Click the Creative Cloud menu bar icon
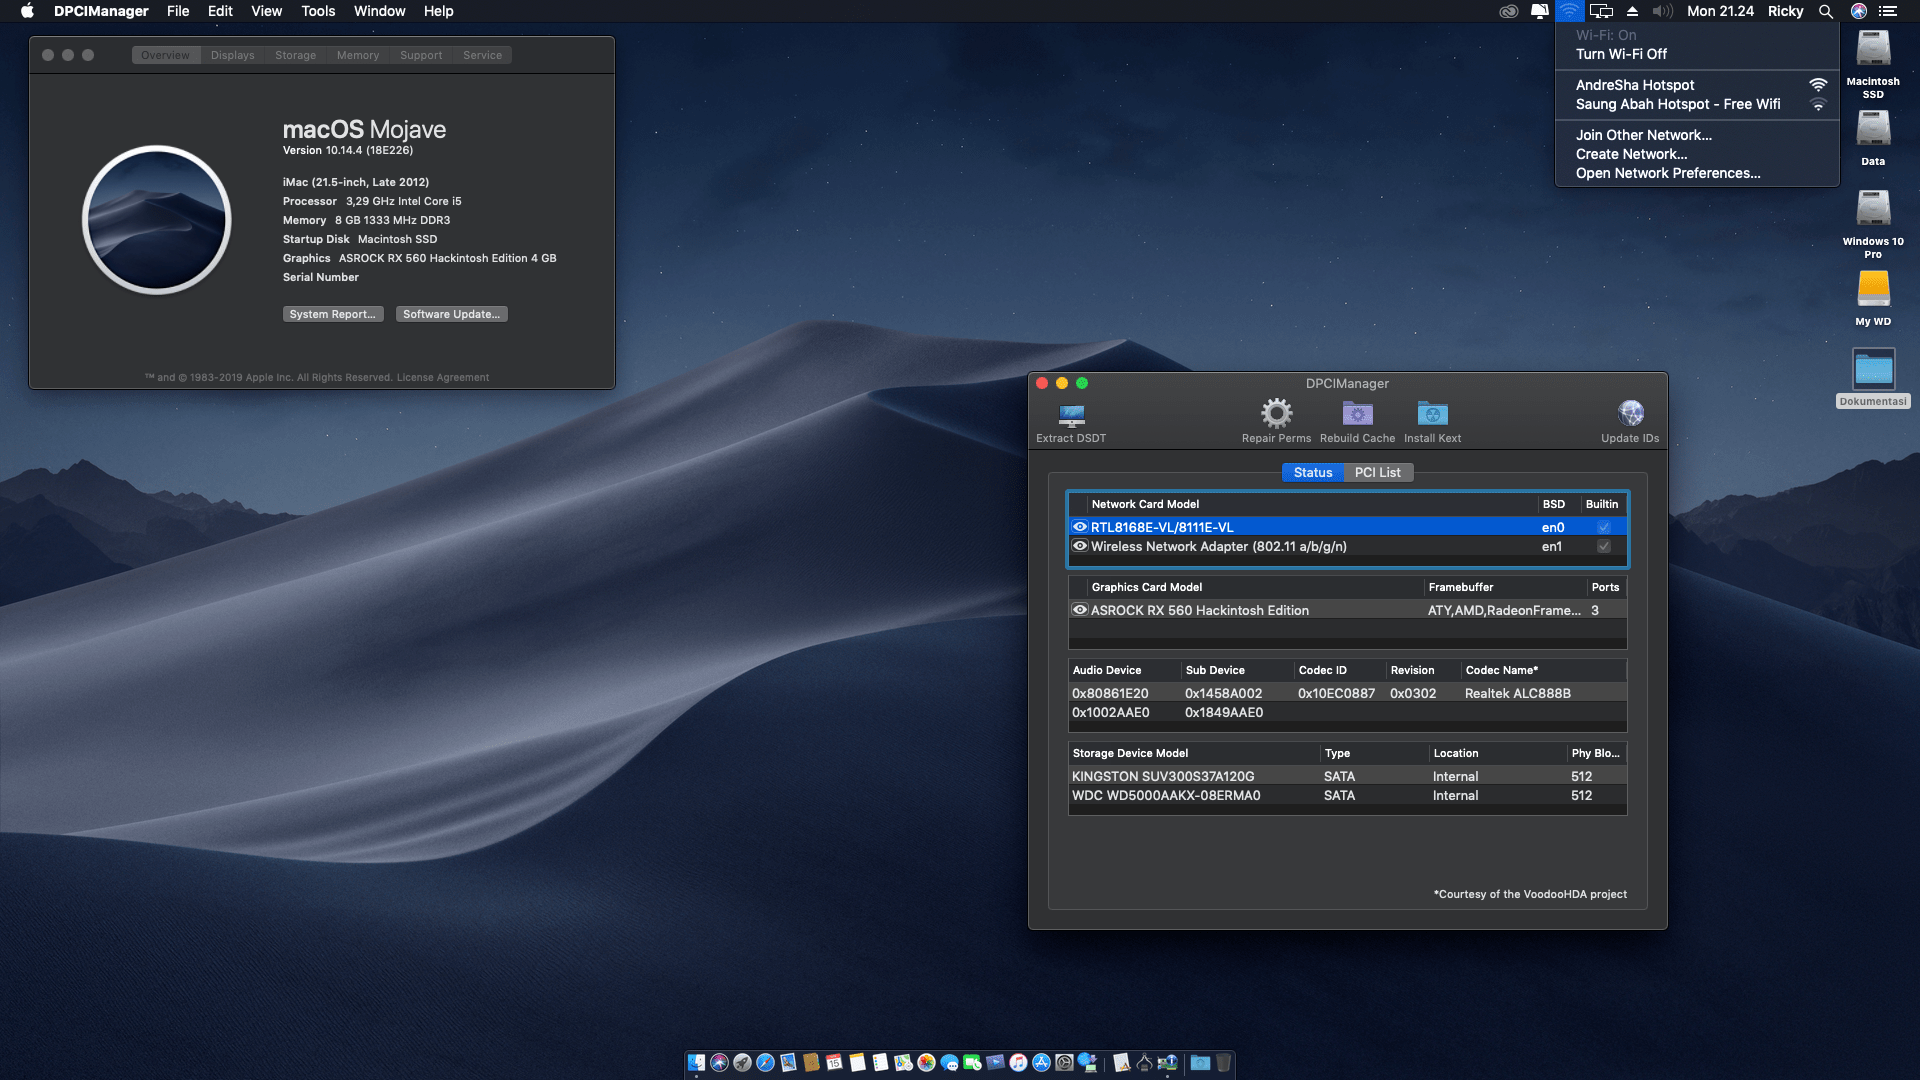 tap(1509, 11)
